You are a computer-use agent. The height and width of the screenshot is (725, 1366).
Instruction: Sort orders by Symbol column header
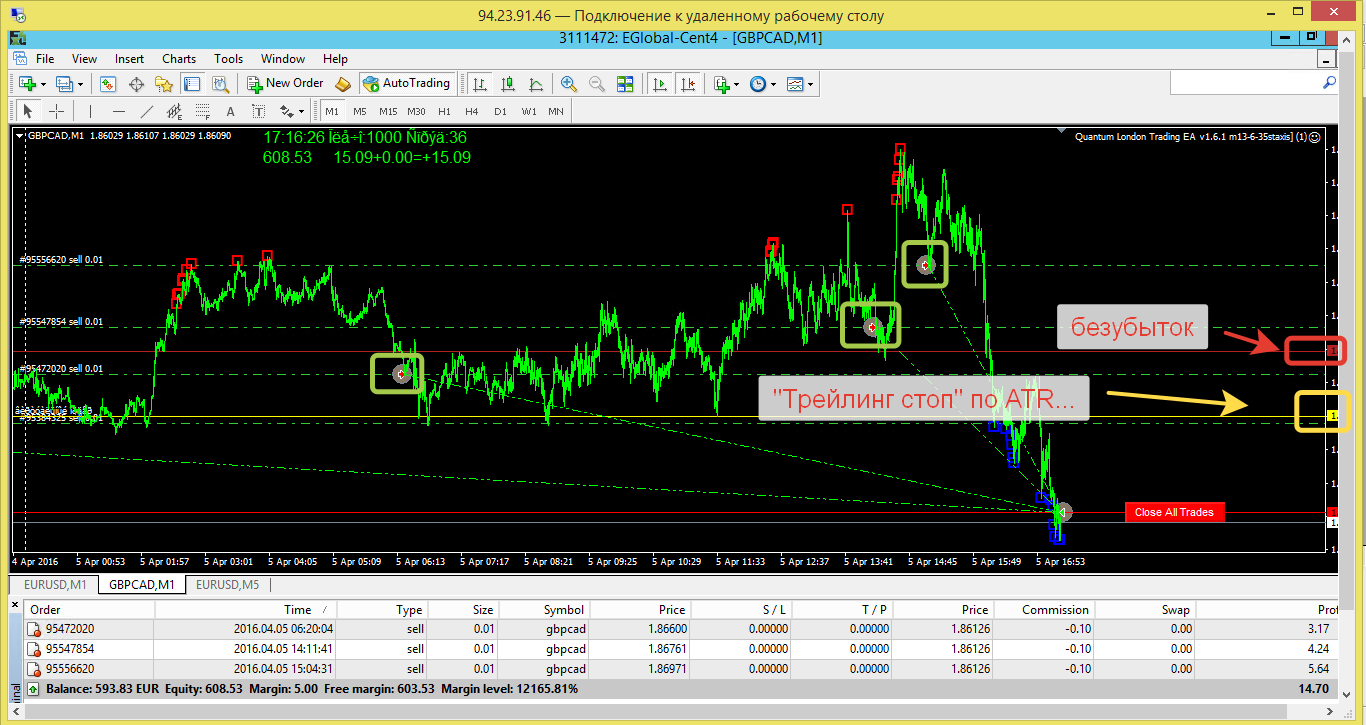(543, 609)
